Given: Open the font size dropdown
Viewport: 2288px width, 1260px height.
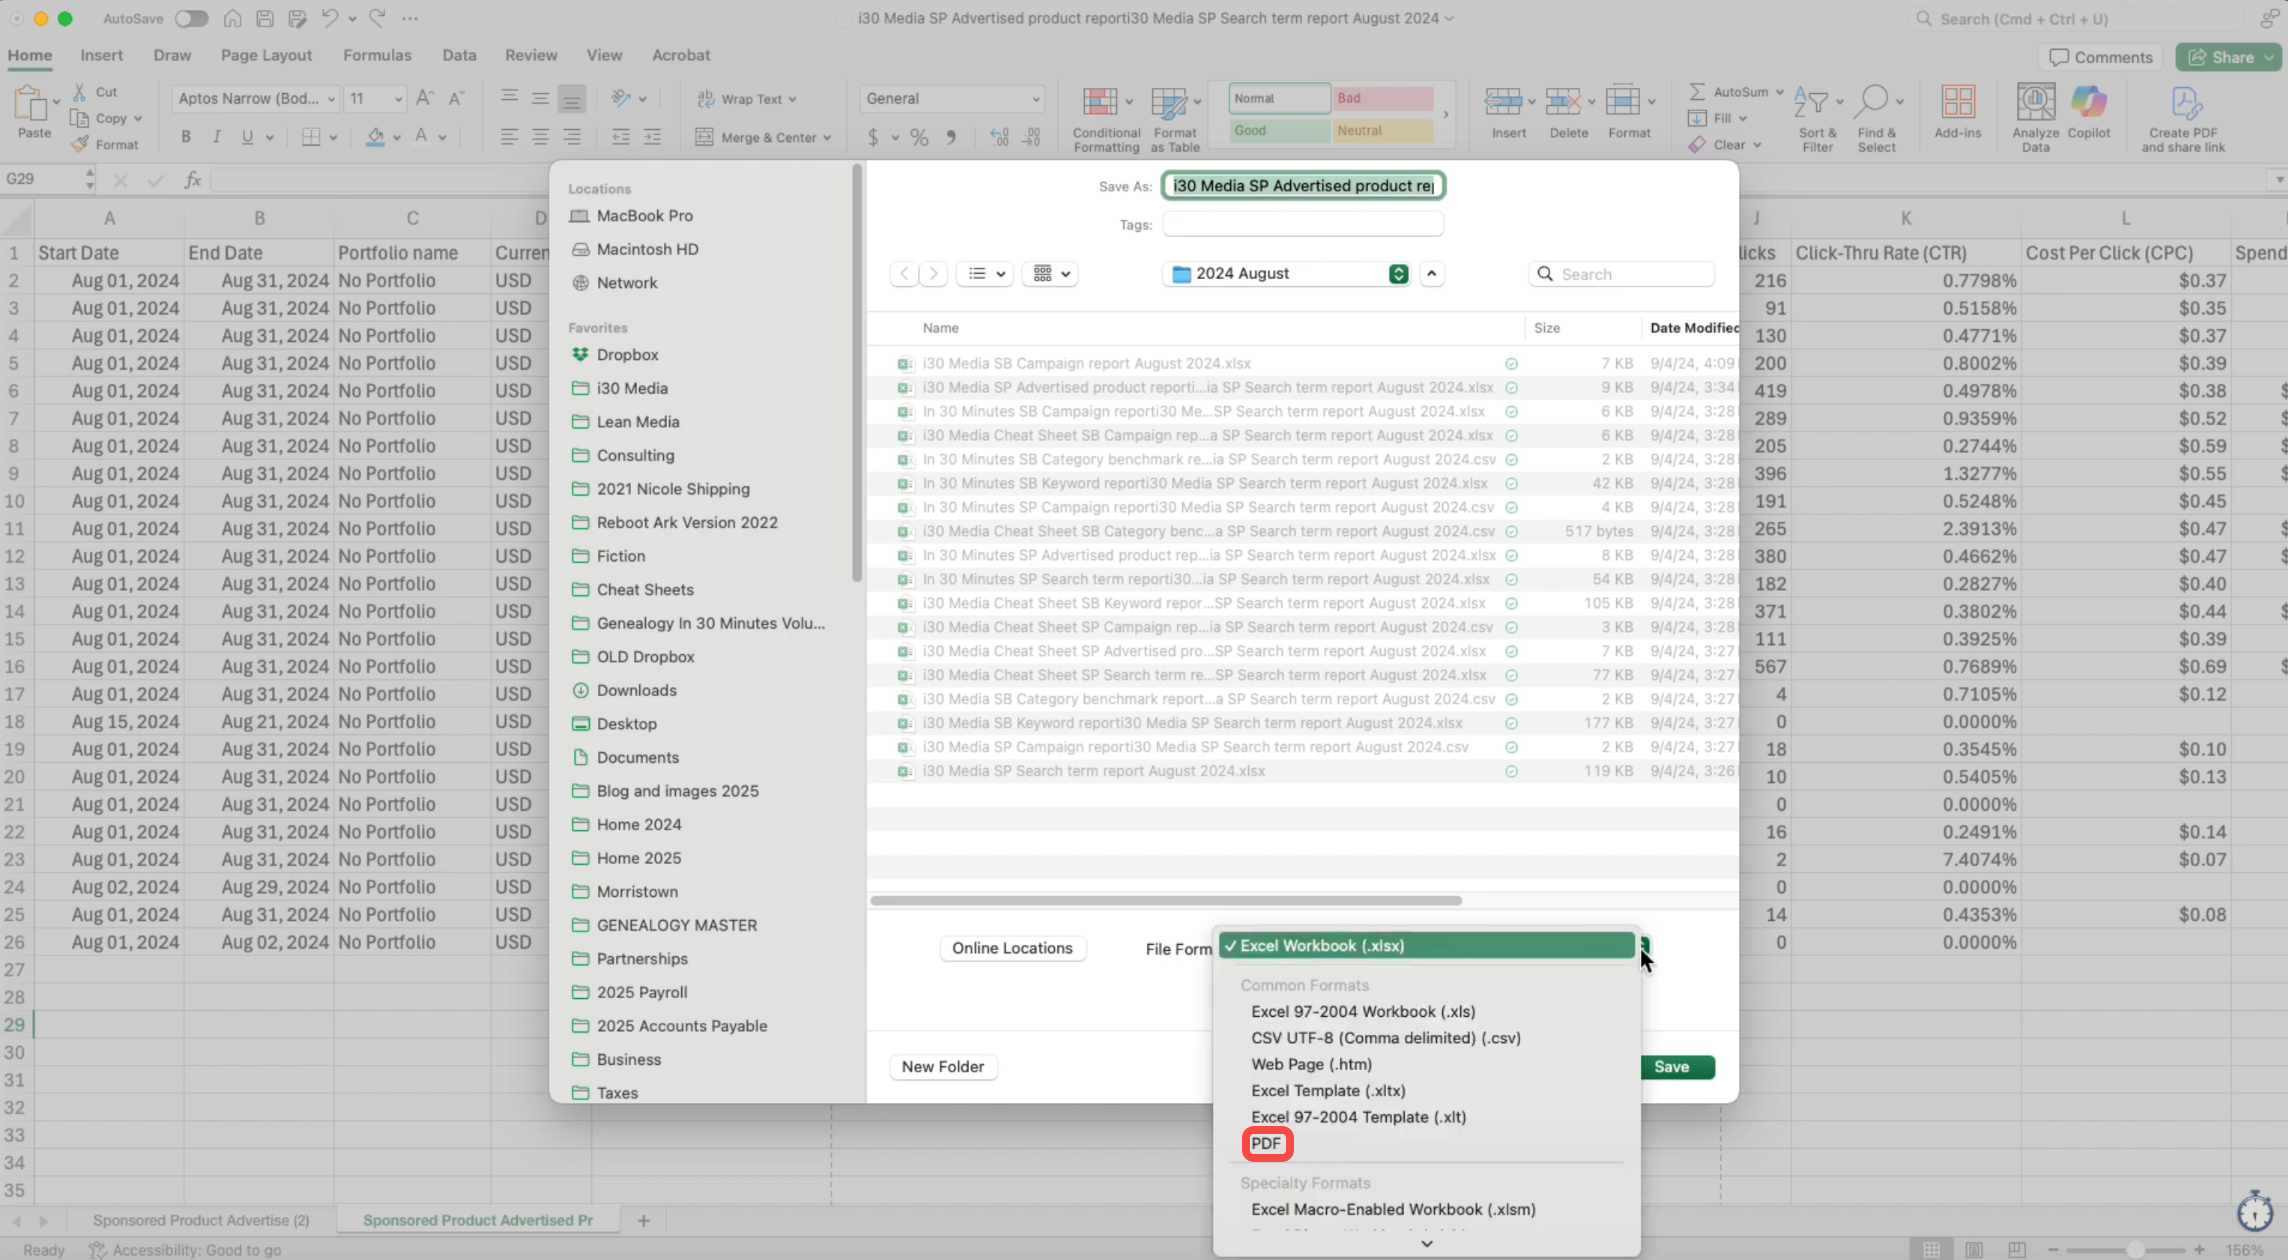Looking at the screenshot, I should point(398,98).
